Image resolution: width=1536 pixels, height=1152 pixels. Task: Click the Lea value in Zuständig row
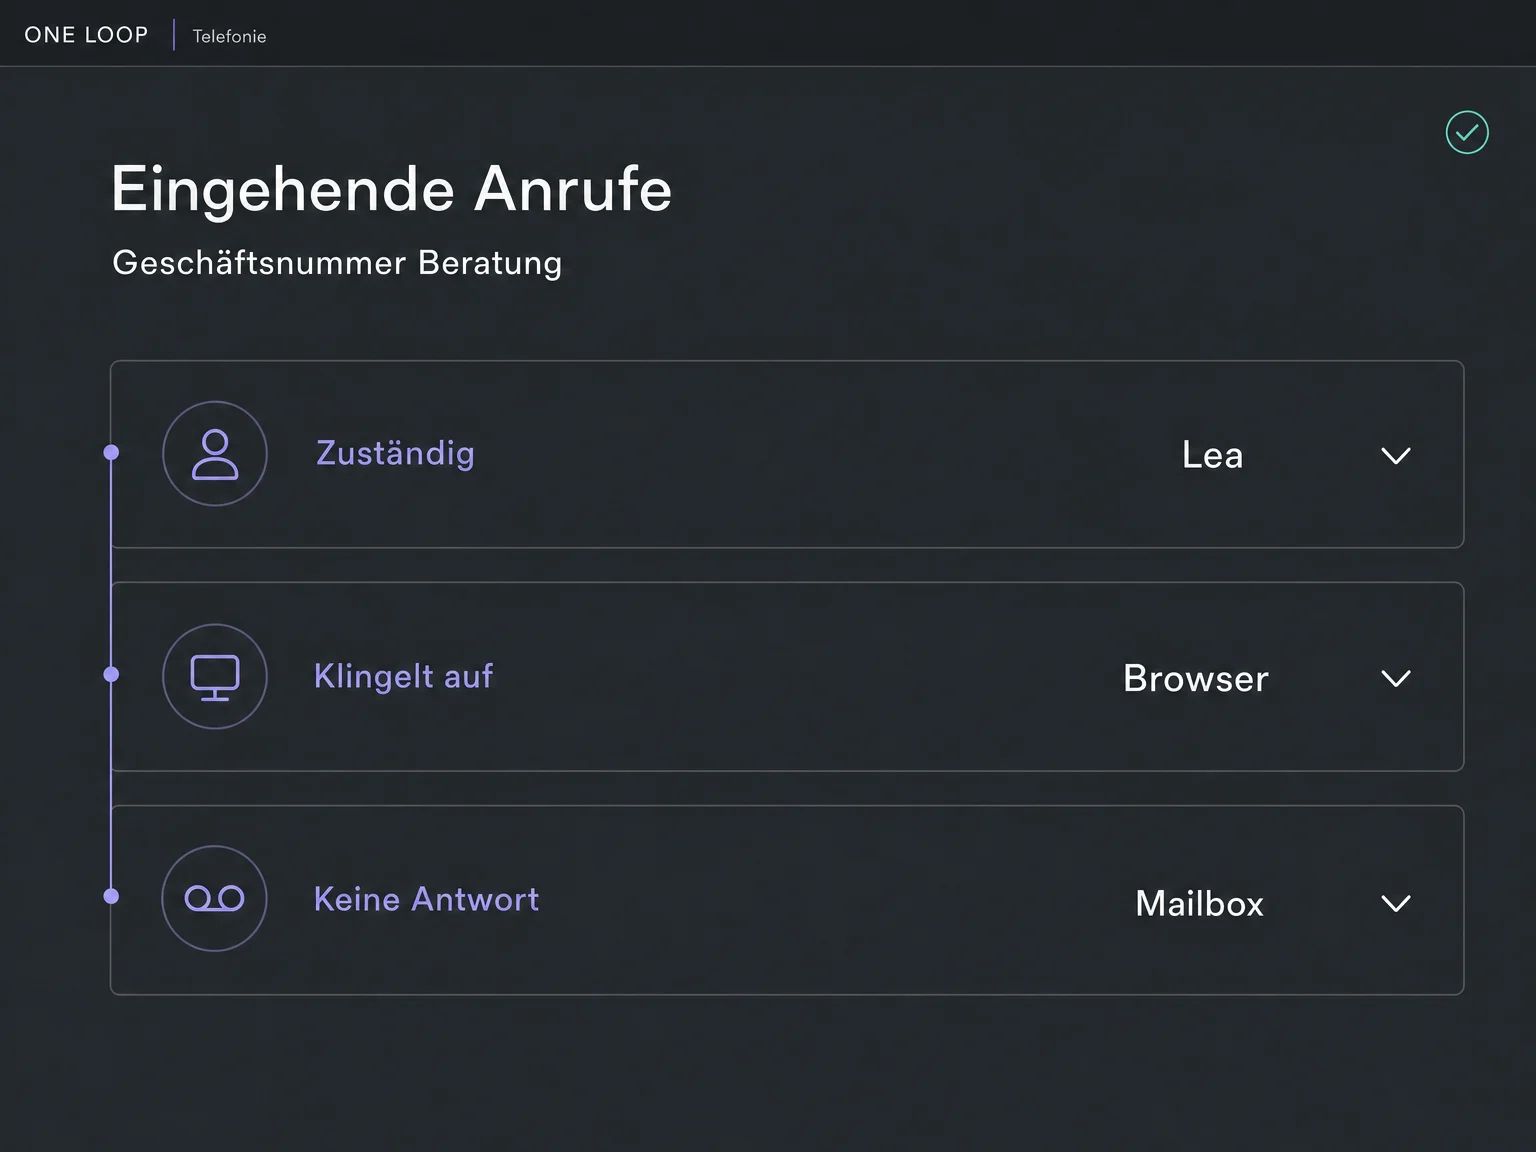(1212, 455)
